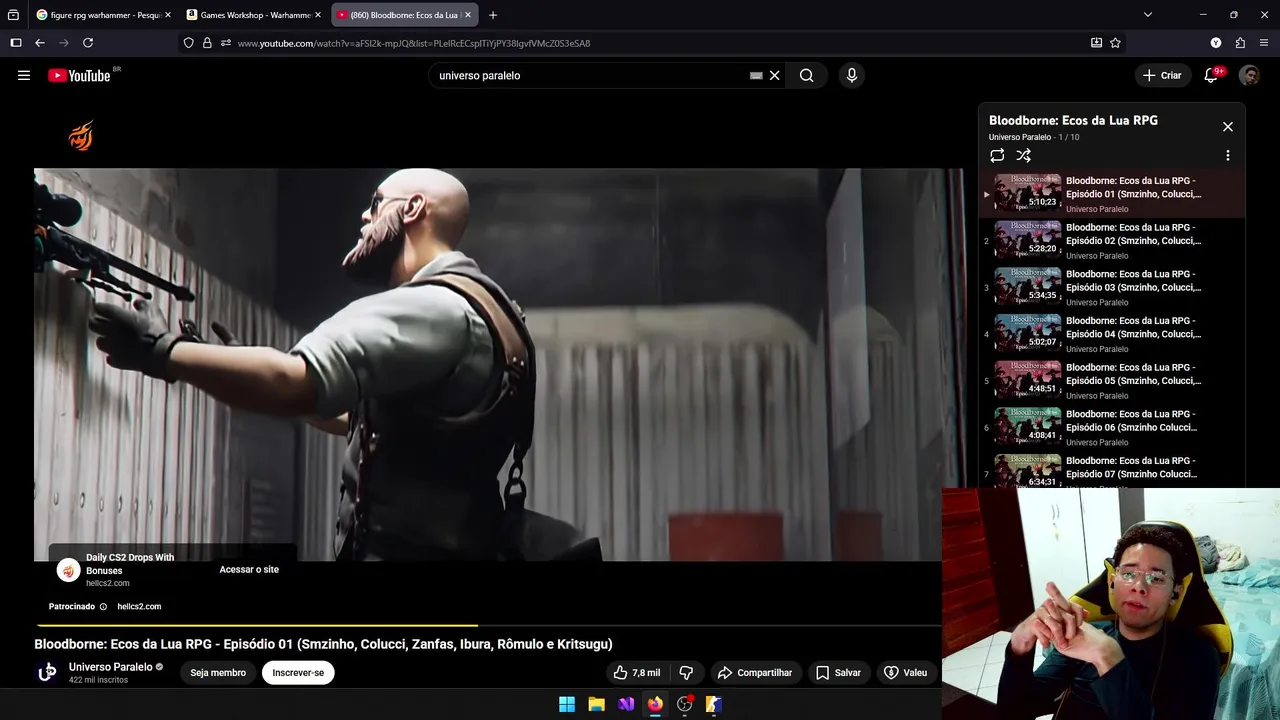Open Counter-Strike from taskbar
This screenshot has width=1280, height=720.
[x=714, y=704]
